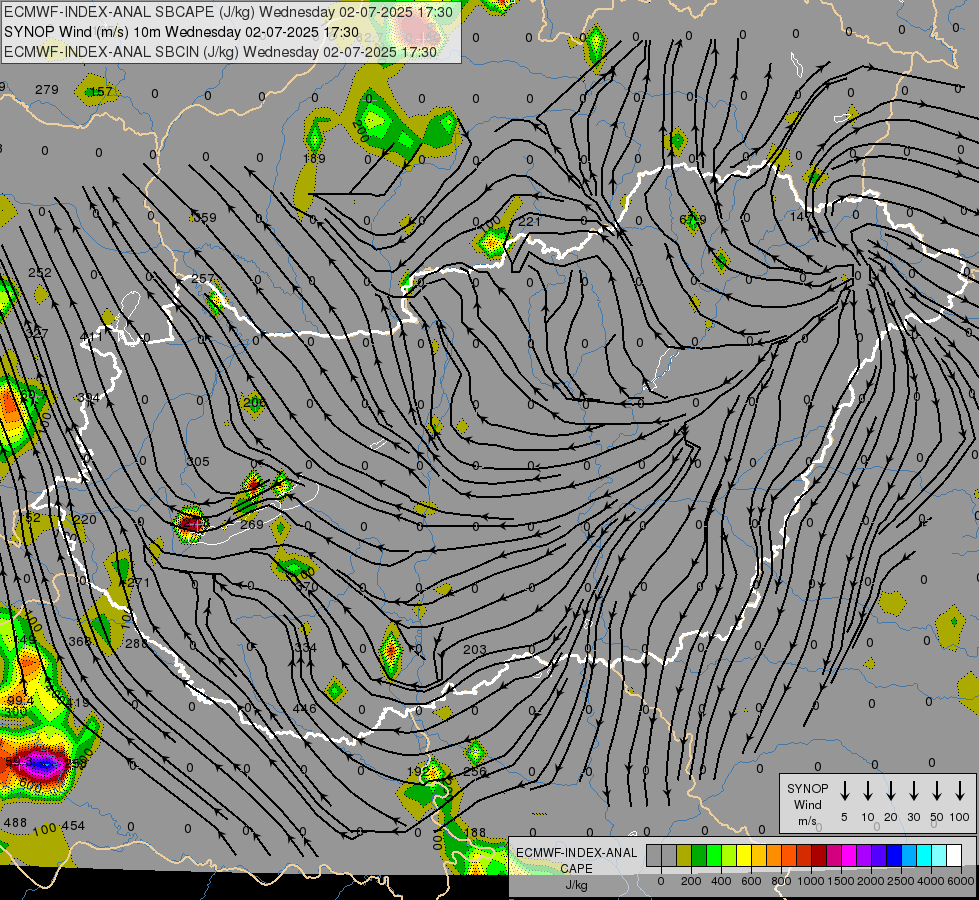The width and height of the screenshot is (979, 900).
Task: Click the 4000 tick label on color scale
Action: tap(931, 881)
